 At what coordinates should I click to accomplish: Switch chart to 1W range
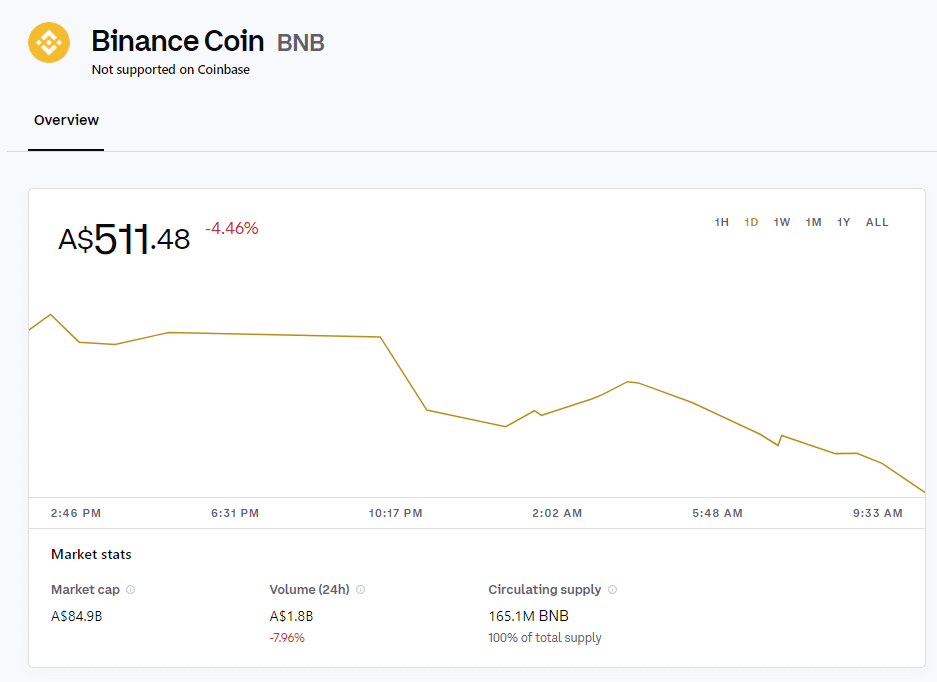[x=782, y=222]
